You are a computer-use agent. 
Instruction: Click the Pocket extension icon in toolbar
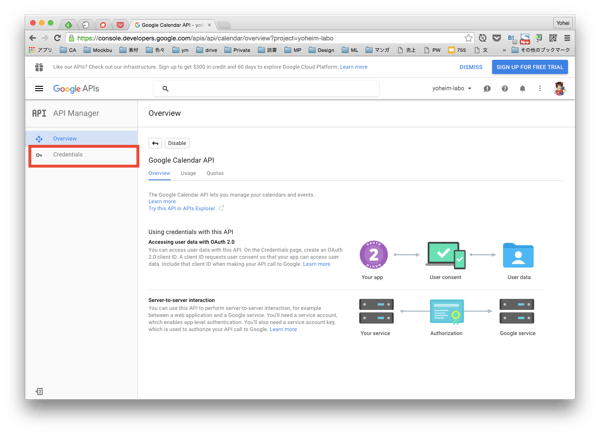click(497, 38)
